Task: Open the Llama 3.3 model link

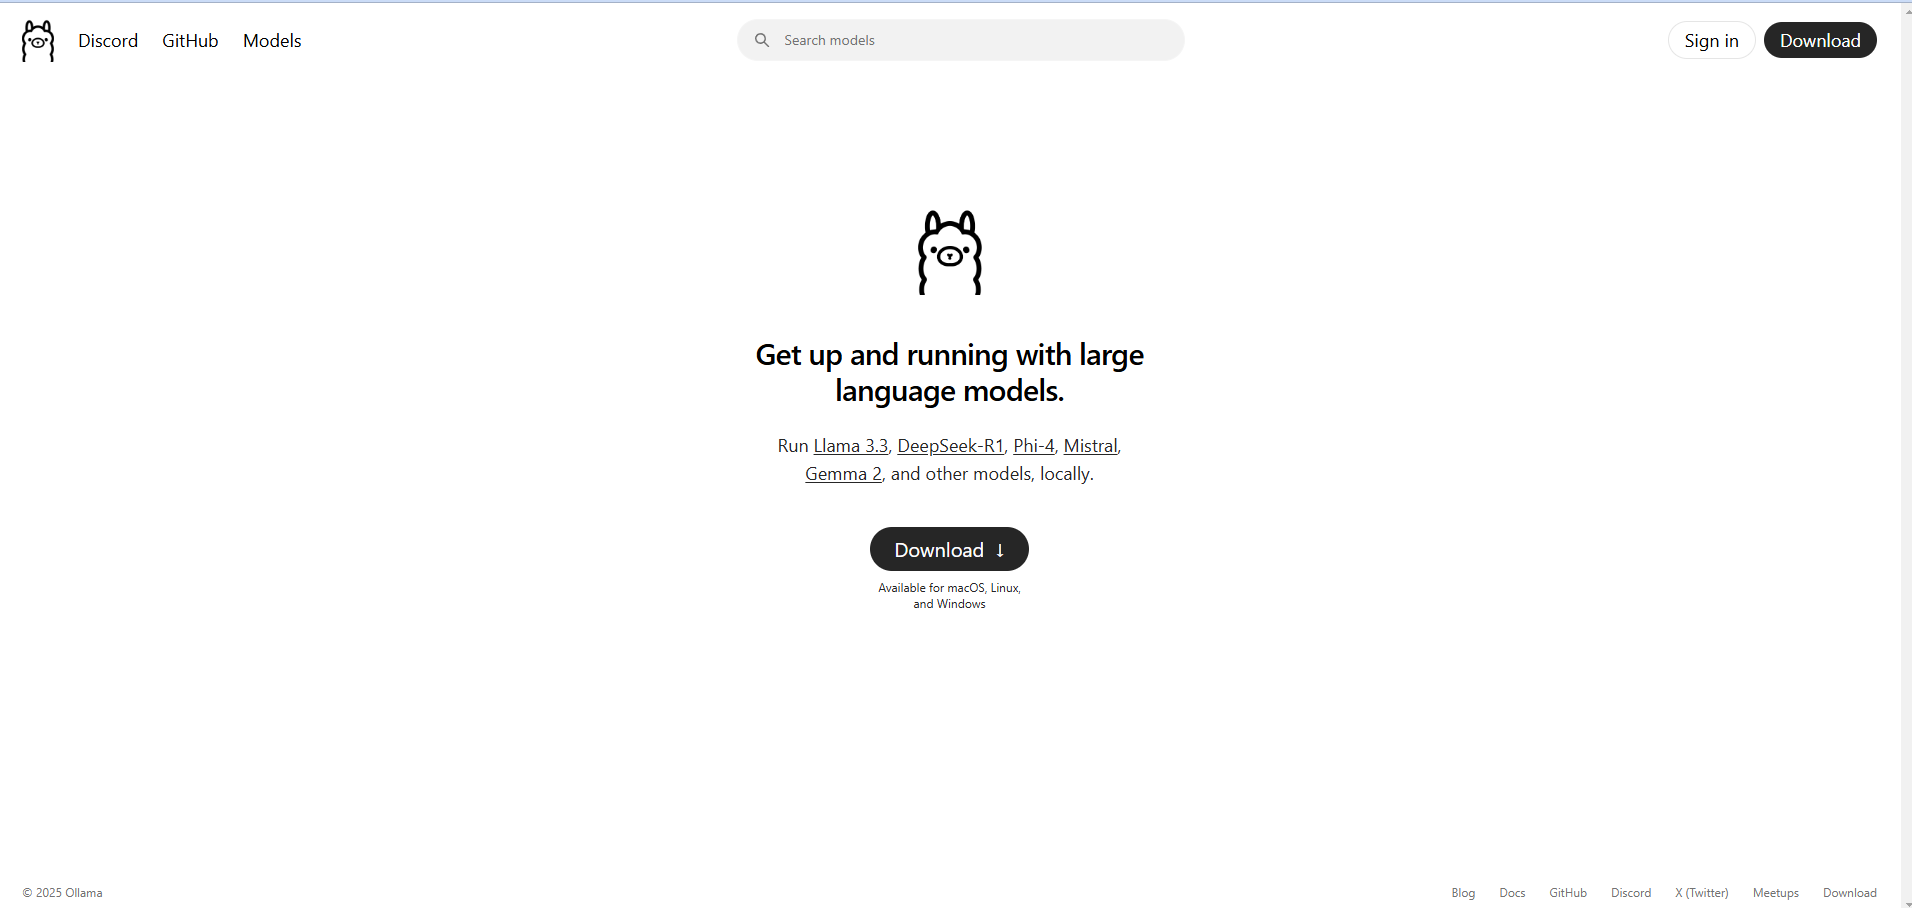Action: click(851, 446)
